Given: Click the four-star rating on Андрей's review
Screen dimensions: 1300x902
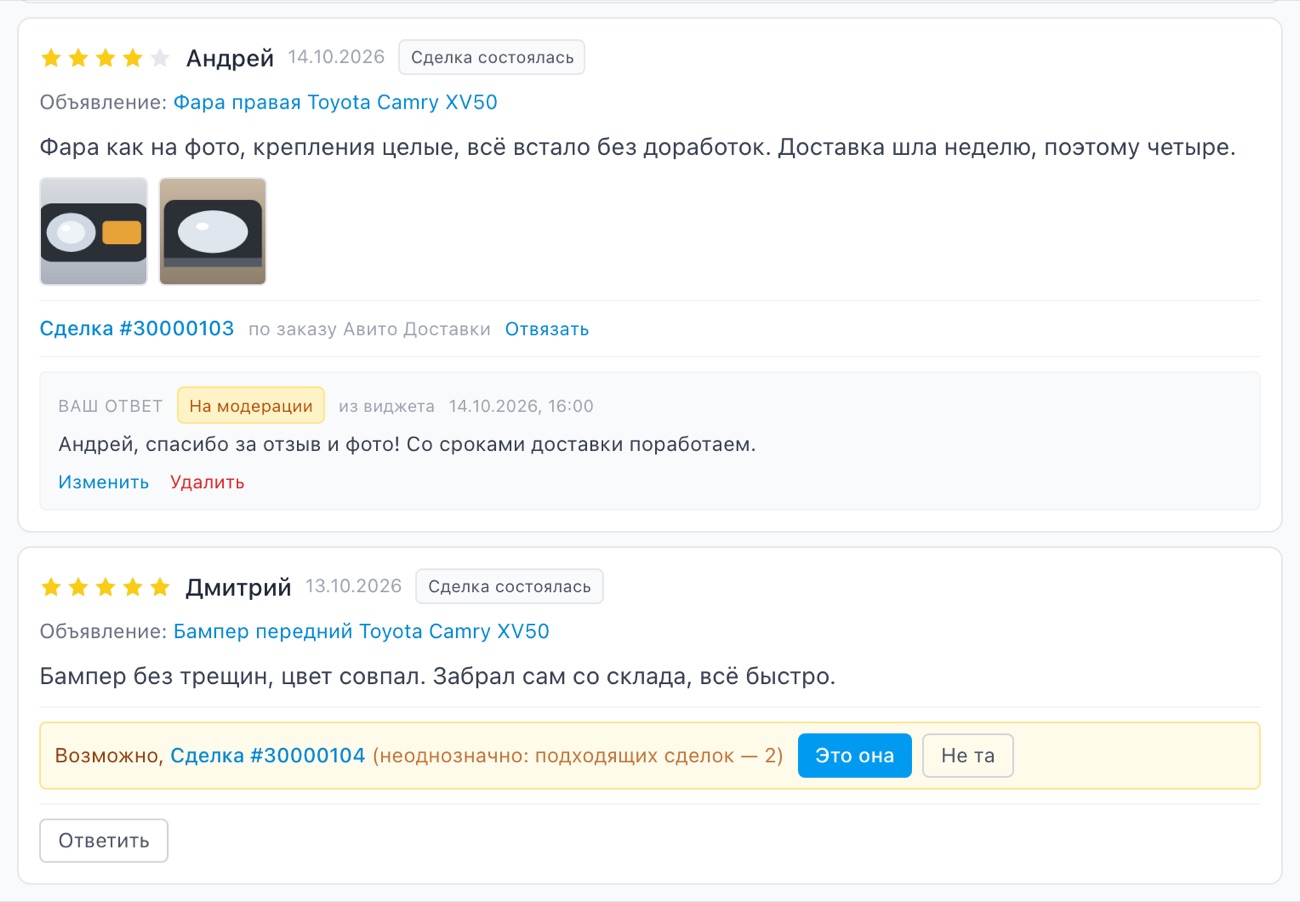Looking at the screenshot, I should click(105, 58).
